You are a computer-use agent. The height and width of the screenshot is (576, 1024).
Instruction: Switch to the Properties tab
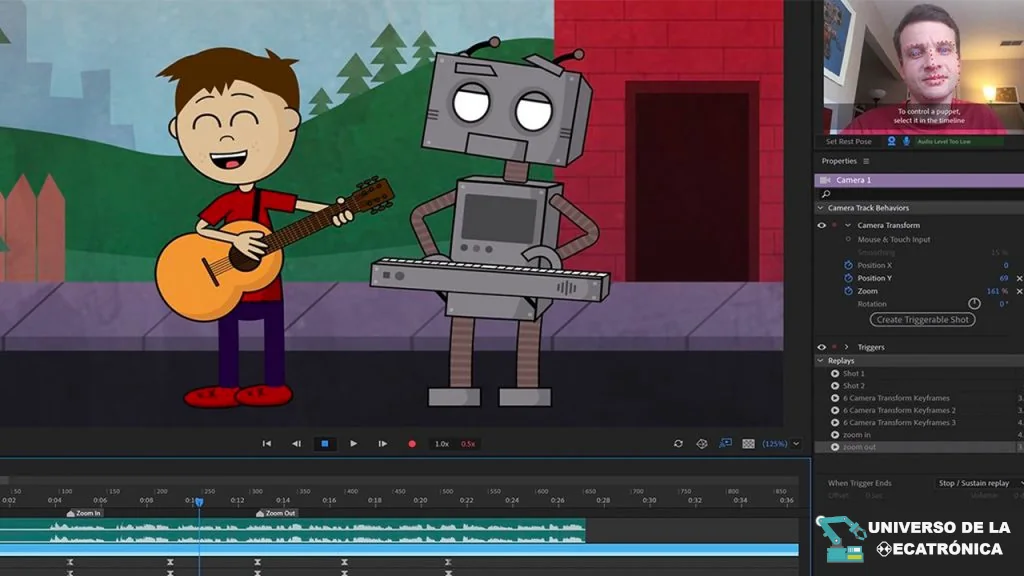(x=839, y=161)
